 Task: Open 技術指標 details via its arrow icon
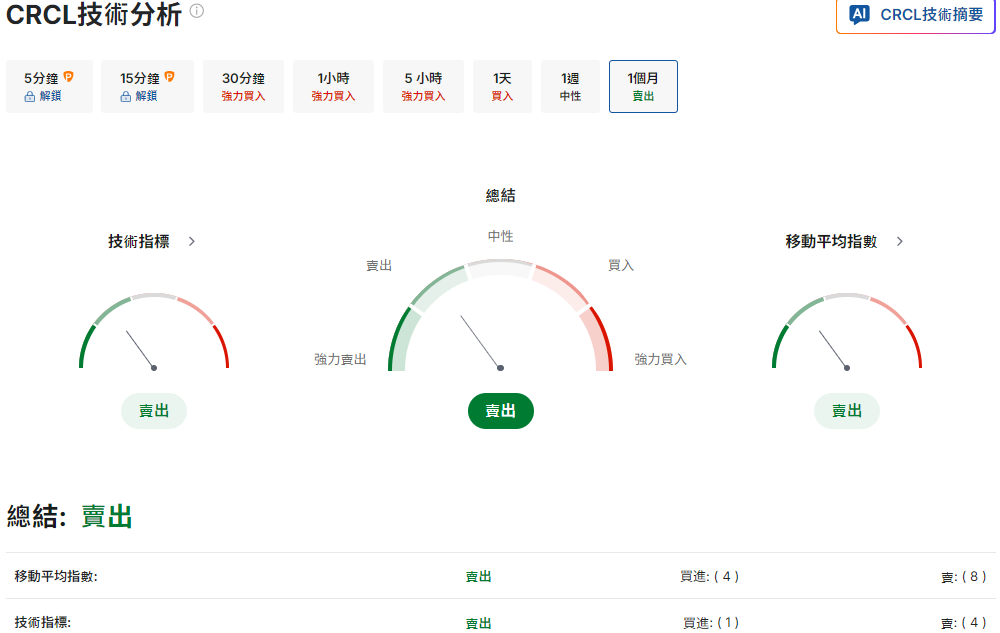(x=192, y=241)
